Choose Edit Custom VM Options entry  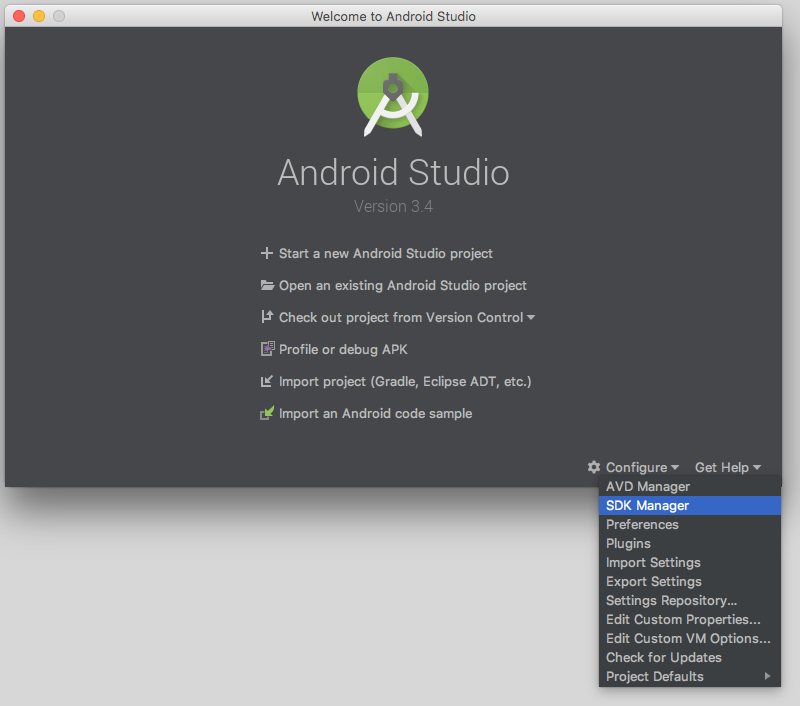pyautogui.click(x=688, y=639)
